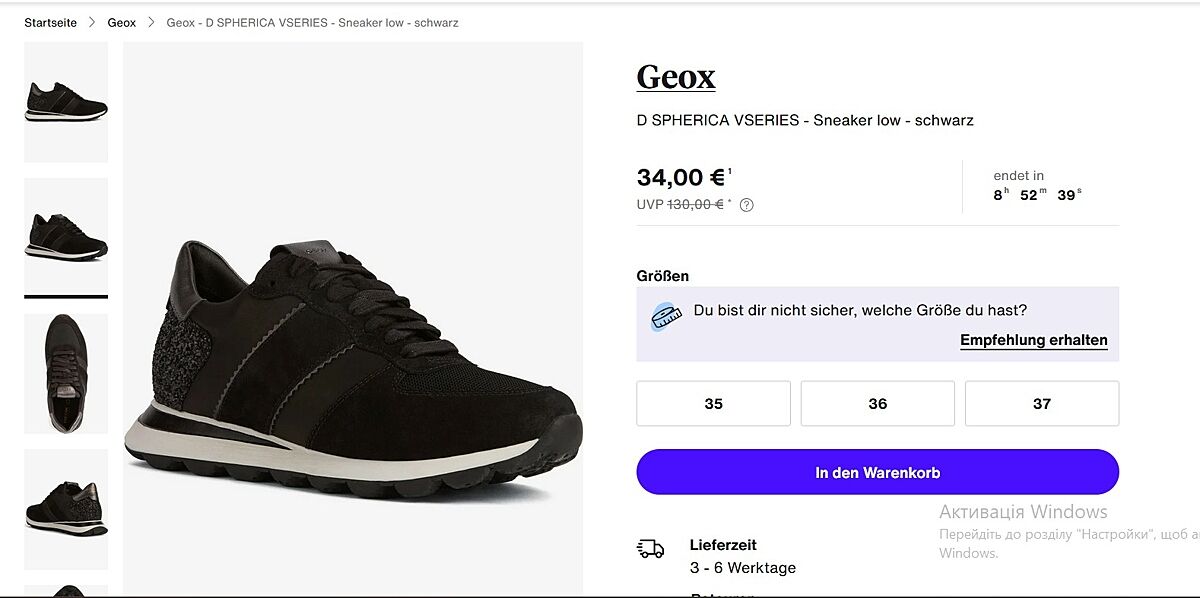Select shoe size 35
Viewport: 1200px width, 598px height.
pos(713,404)
